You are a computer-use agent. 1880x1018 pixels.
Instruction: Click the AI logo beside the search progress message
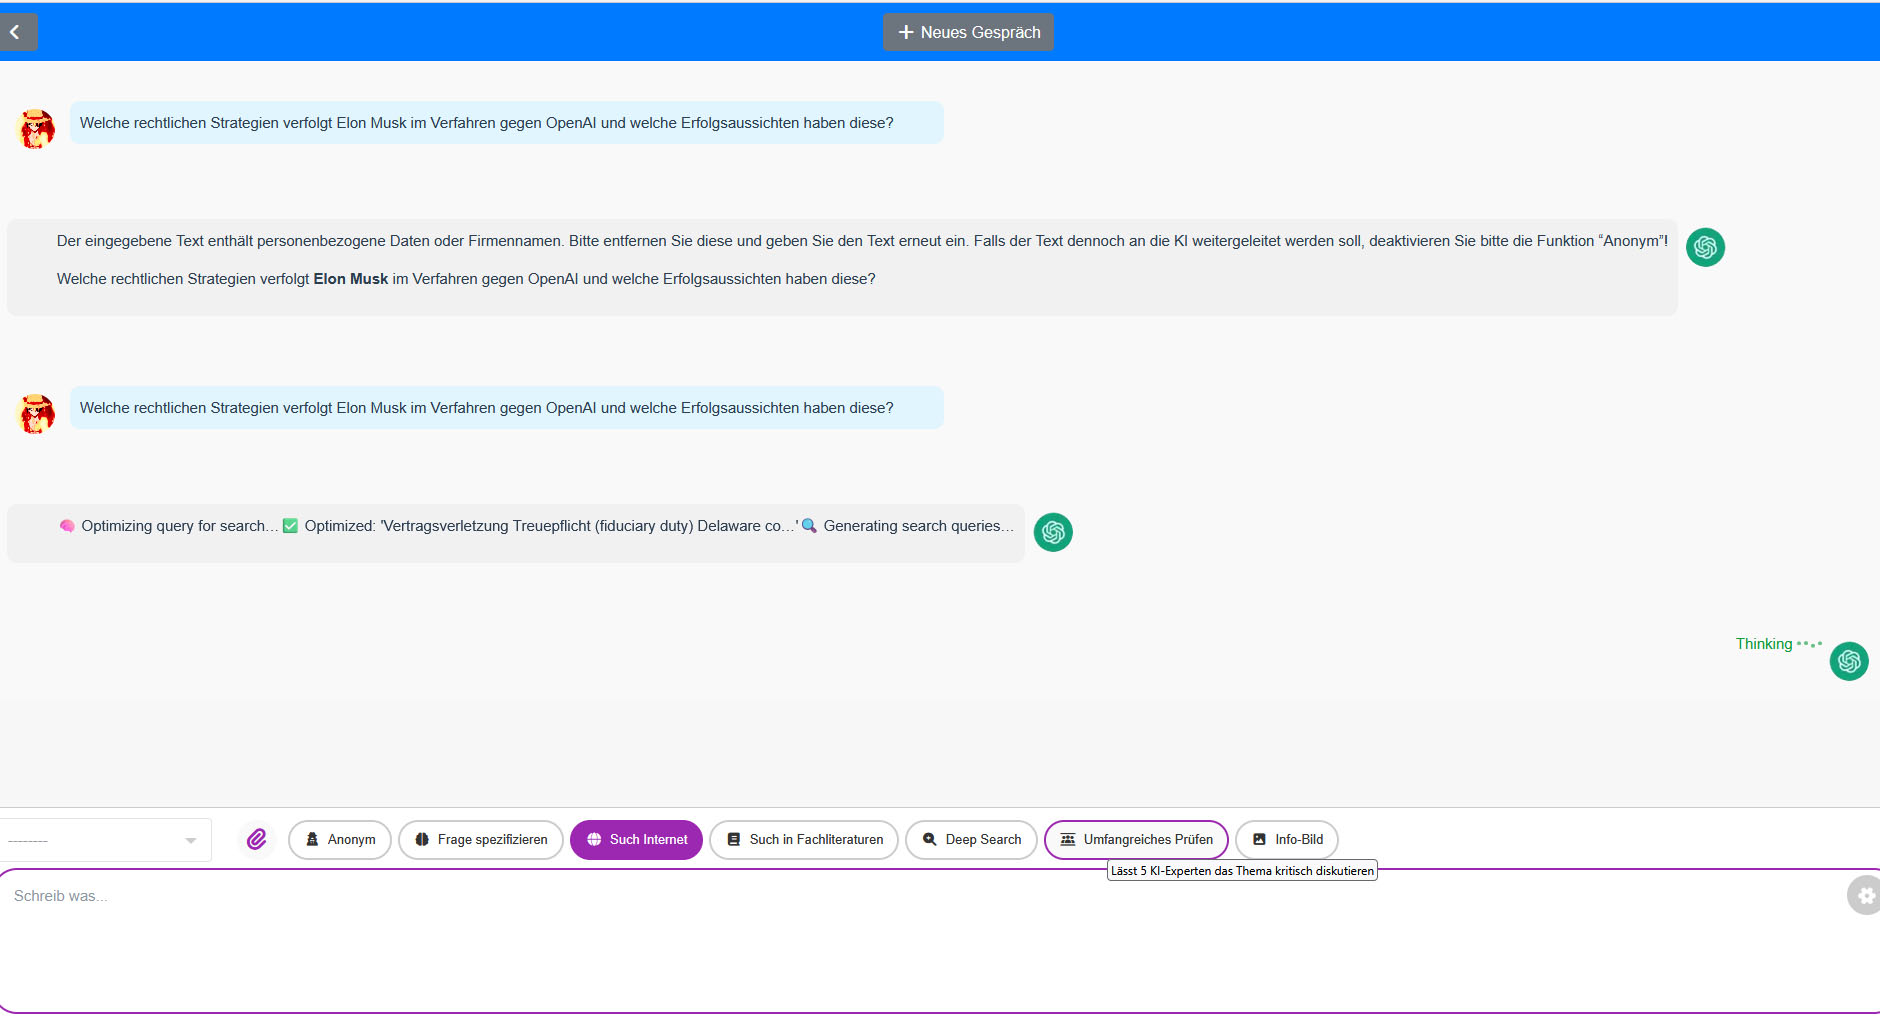coord(1053,532)
